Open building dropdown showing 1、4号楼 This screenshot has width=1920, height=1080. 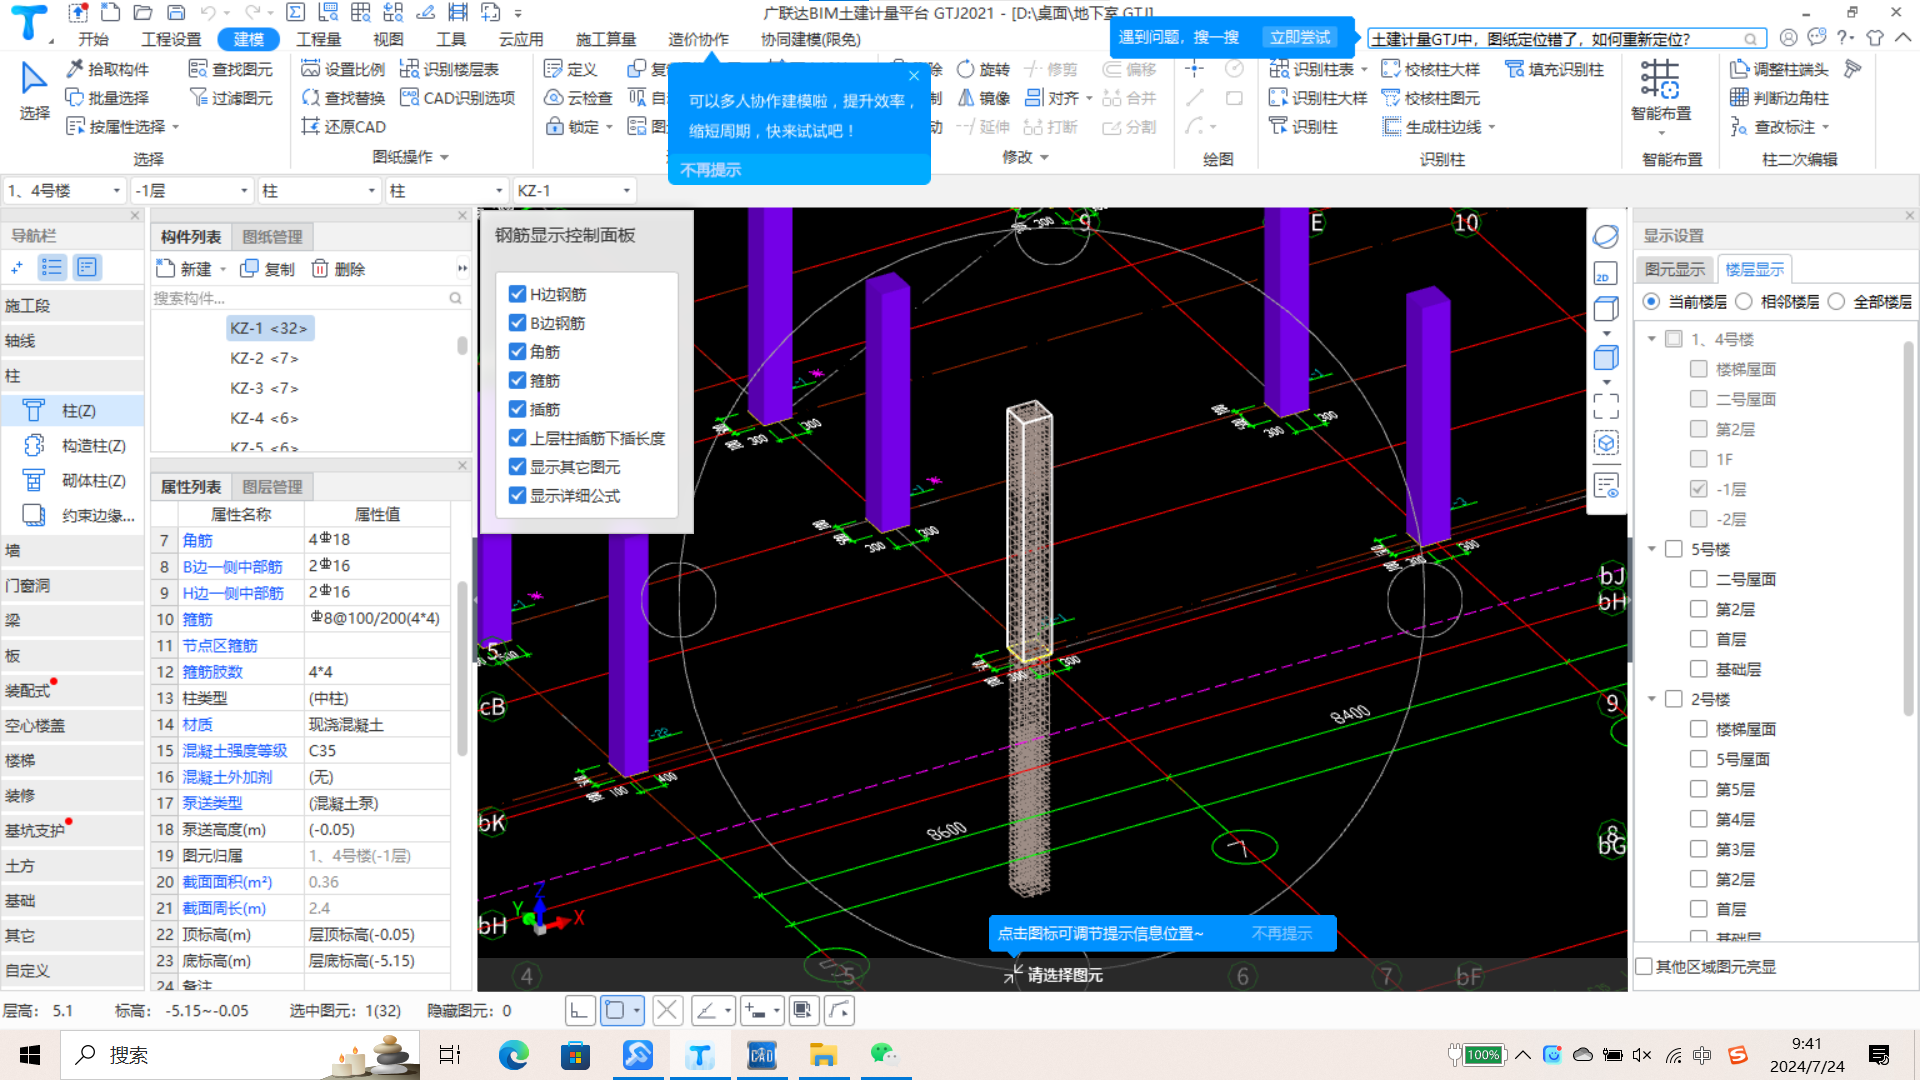pos(64,191)
